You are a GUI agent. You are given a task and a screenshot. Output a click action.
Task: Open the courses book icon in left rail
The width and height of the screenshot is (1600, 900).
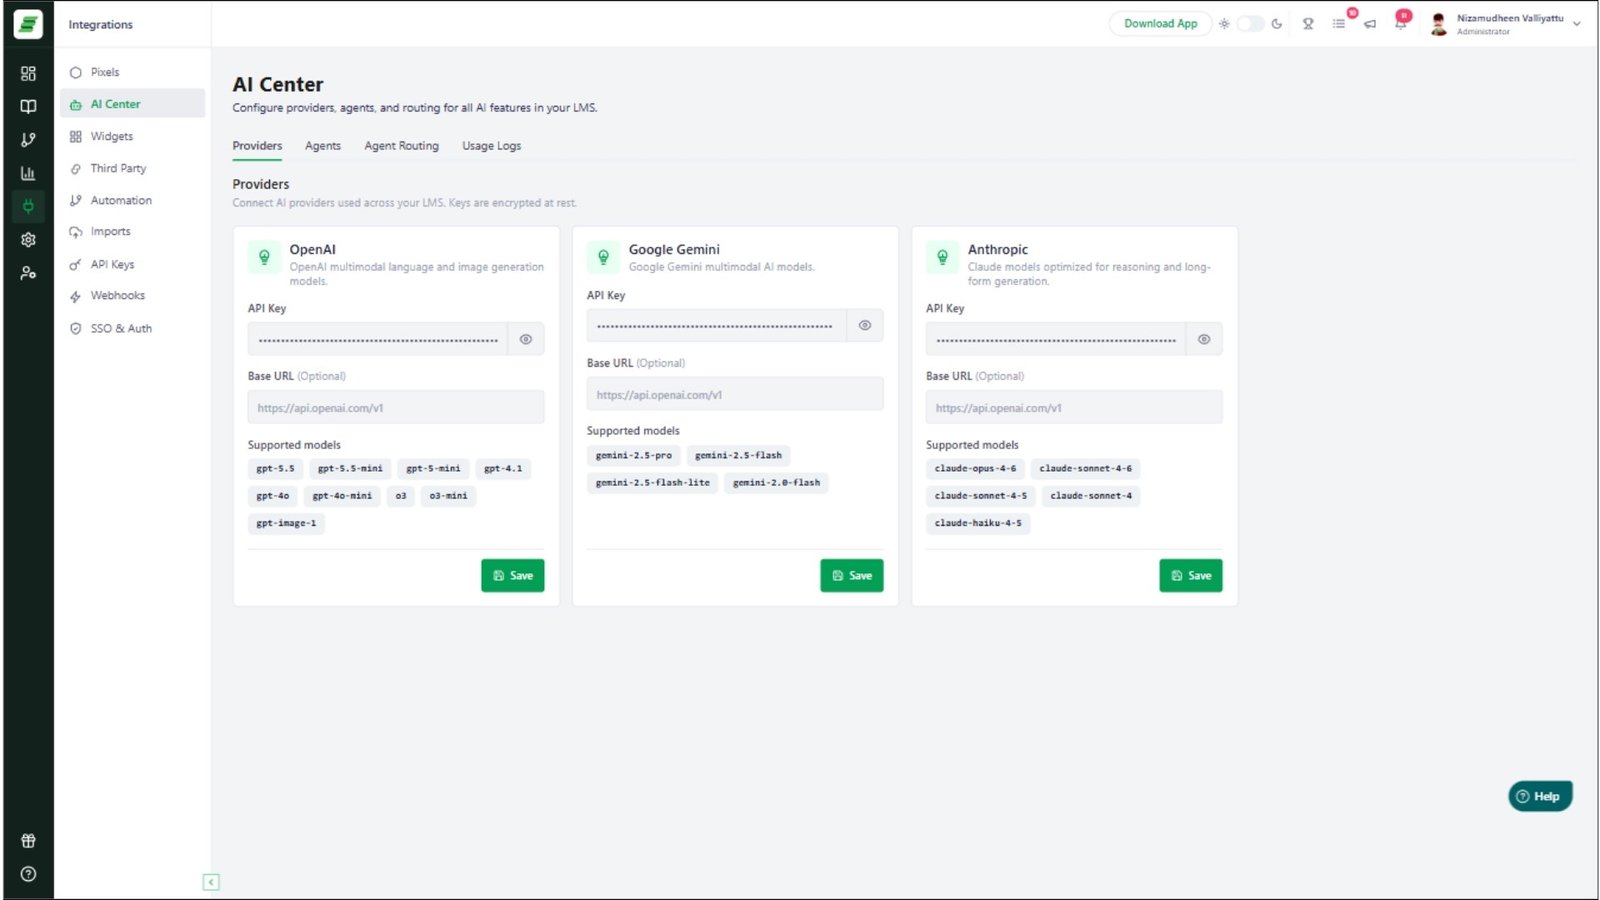click(x=28, y=106)
